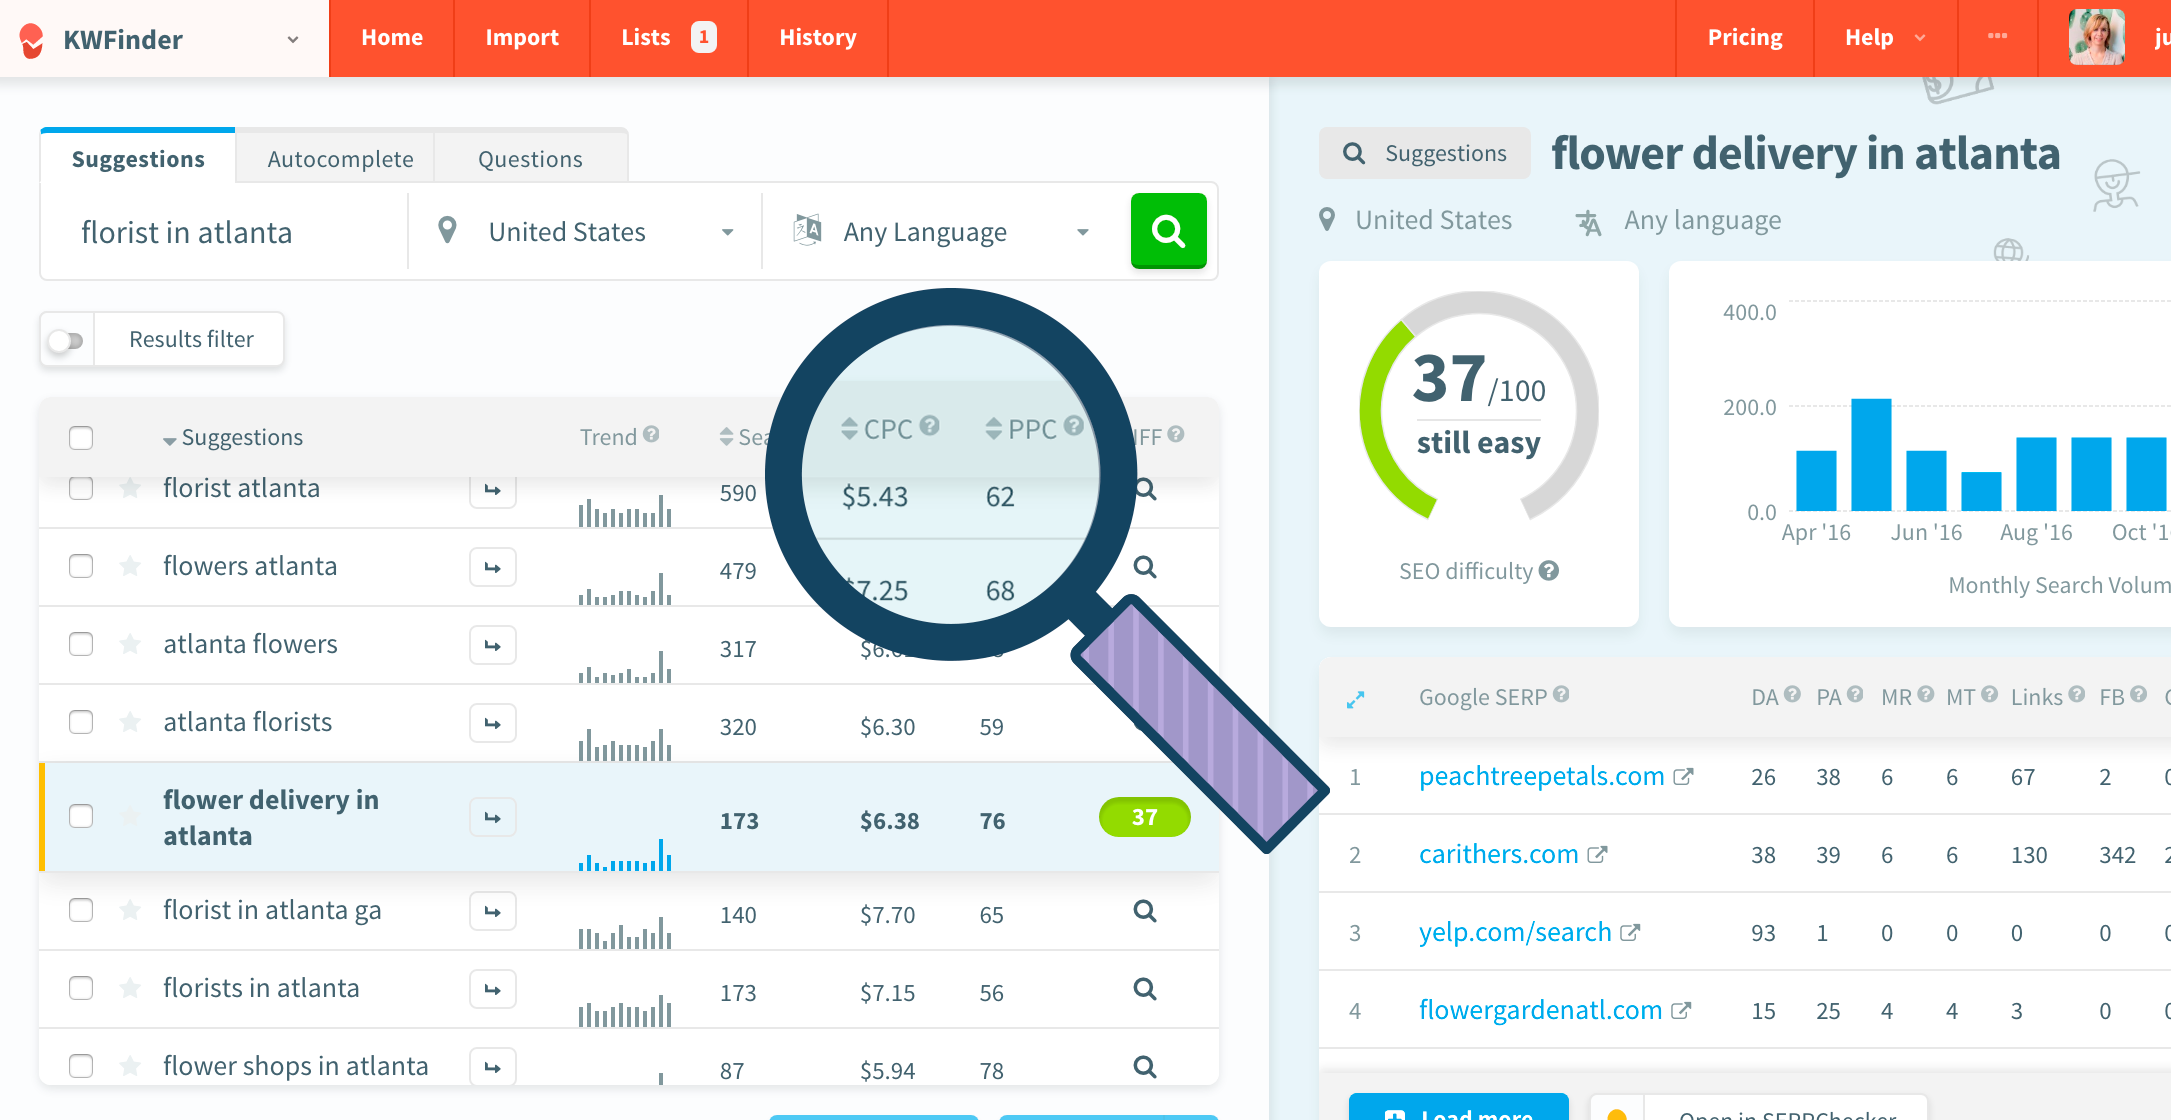Click the Suggestions button beside keyword title
The height and width of the screenshot is (1120, 2171).
[x=1424, y=153]
